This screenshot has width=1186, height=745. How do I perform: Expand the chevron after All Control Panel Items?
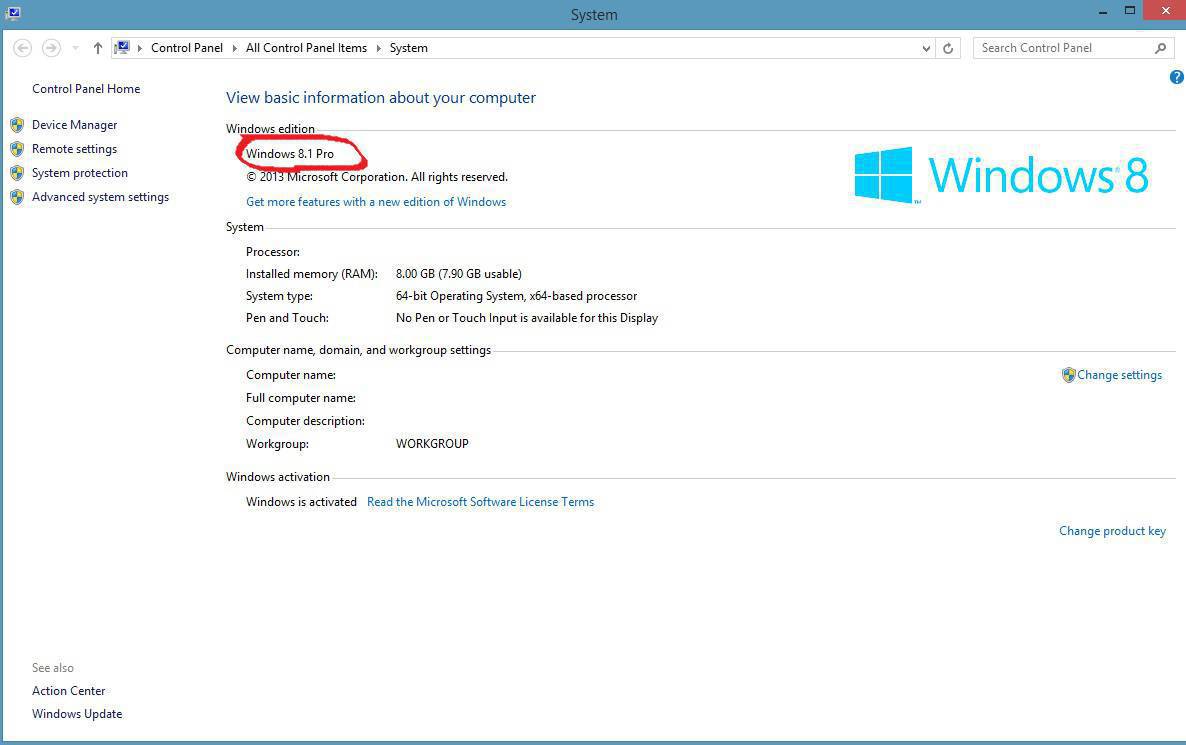[x=379, y=48]
